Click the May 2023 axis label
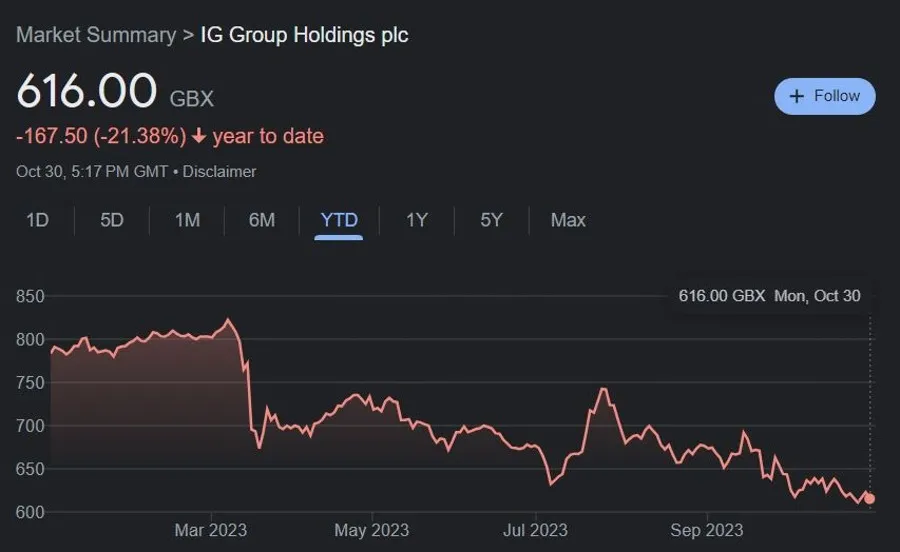900x552 pixels. pos(371,530)
